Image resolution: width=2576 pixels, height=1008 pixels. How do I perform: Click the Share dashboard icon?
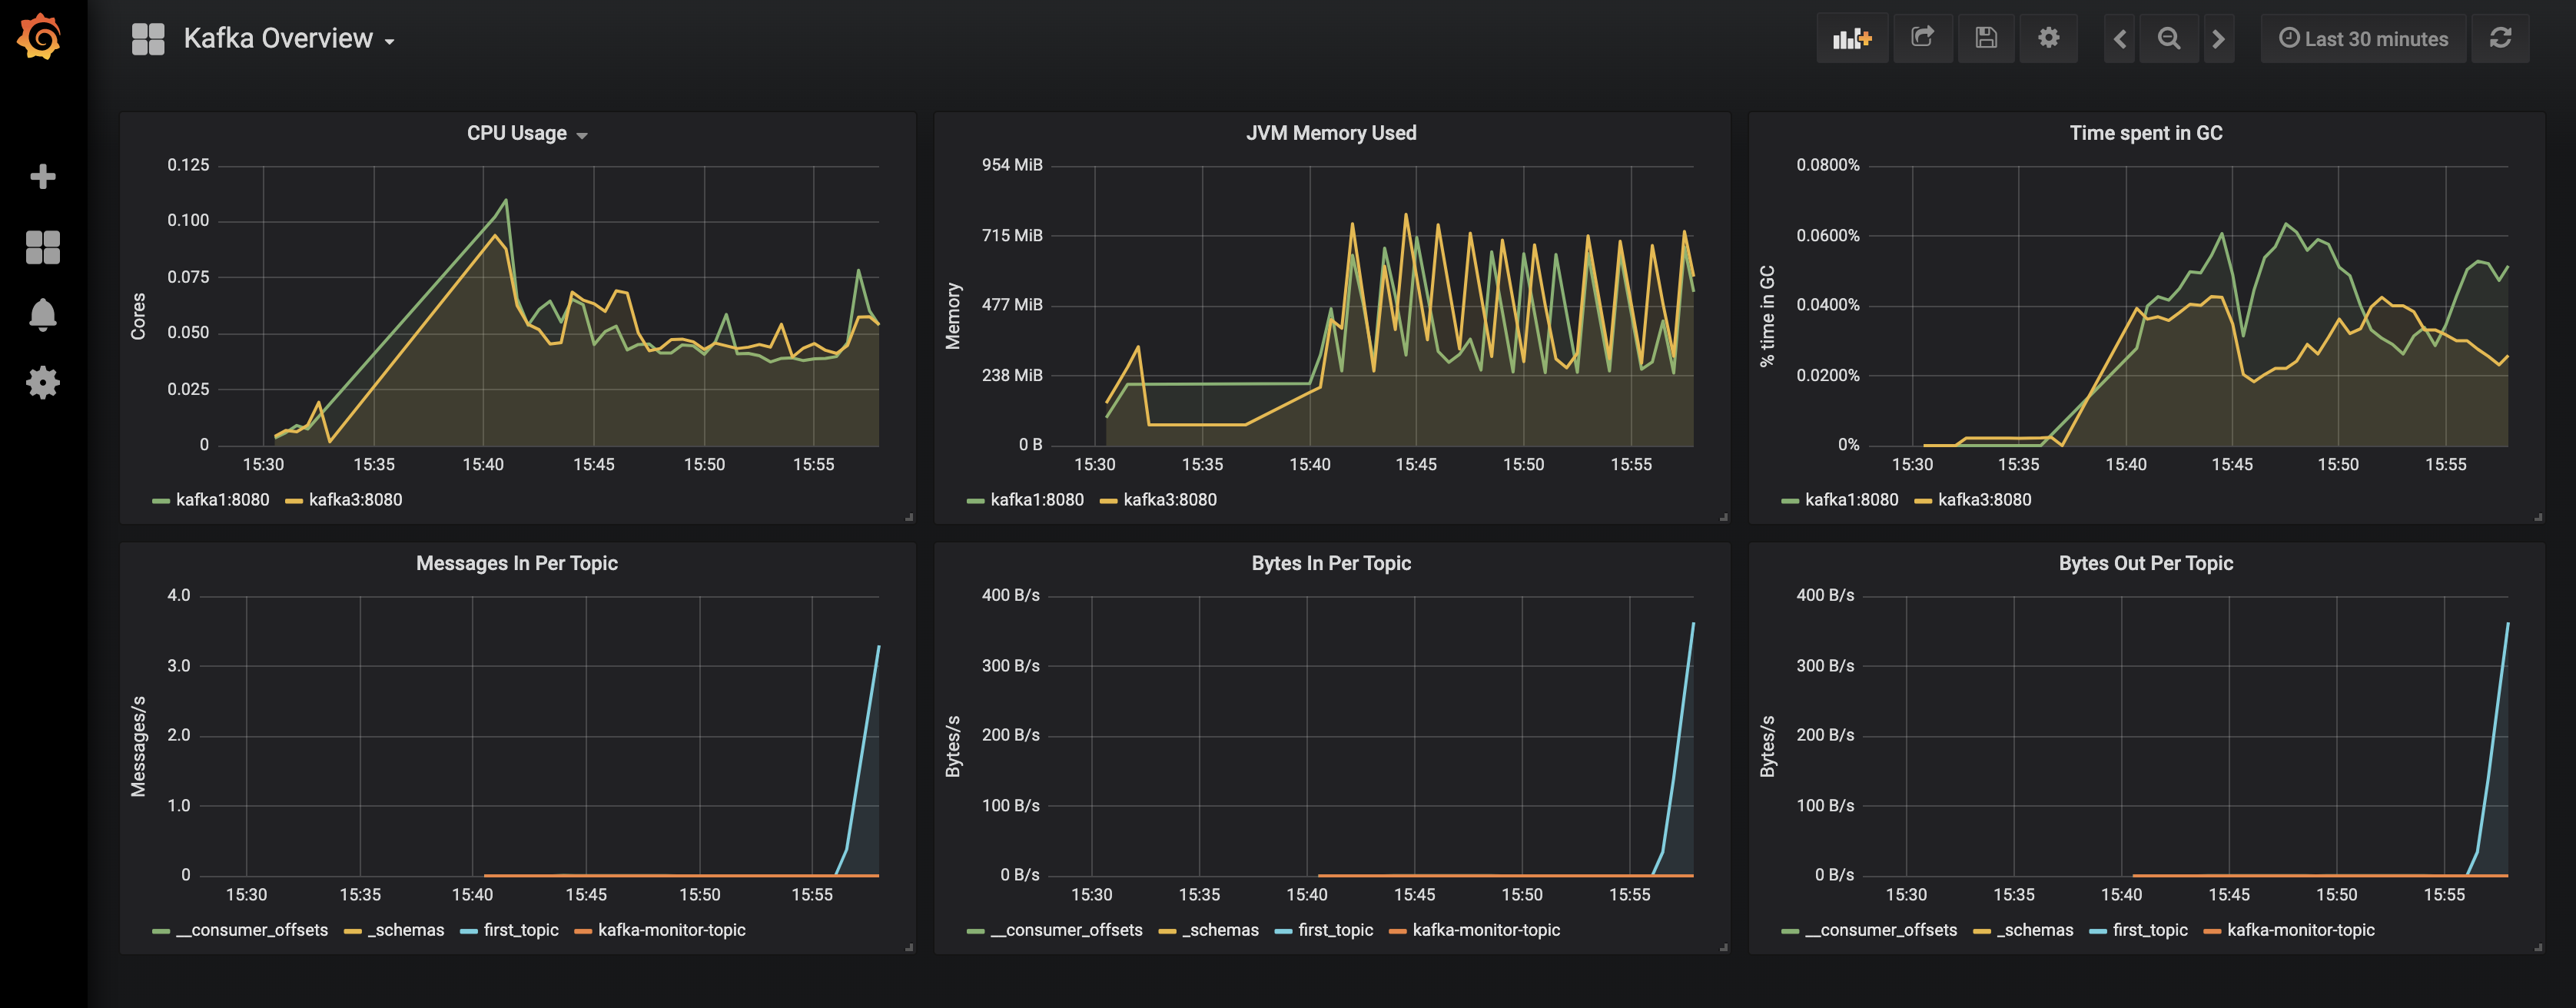click(x=1922, y=38)
